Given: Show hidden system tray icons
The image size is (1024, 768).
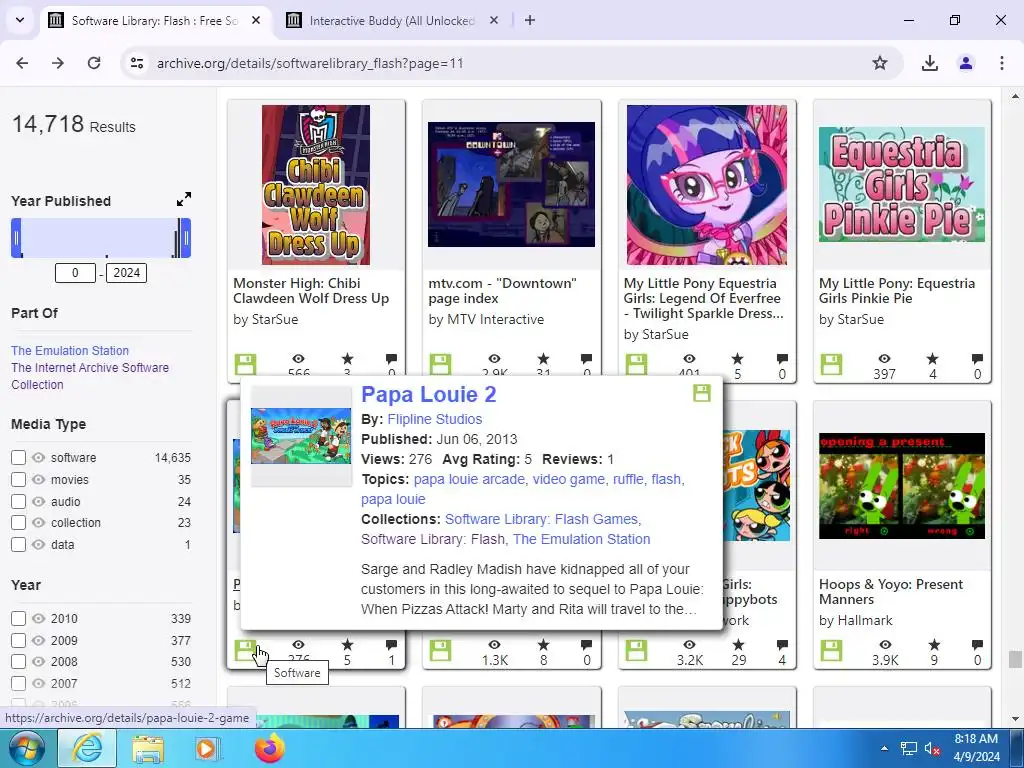Looking at the screenshot, I should [x=884, y=748].
